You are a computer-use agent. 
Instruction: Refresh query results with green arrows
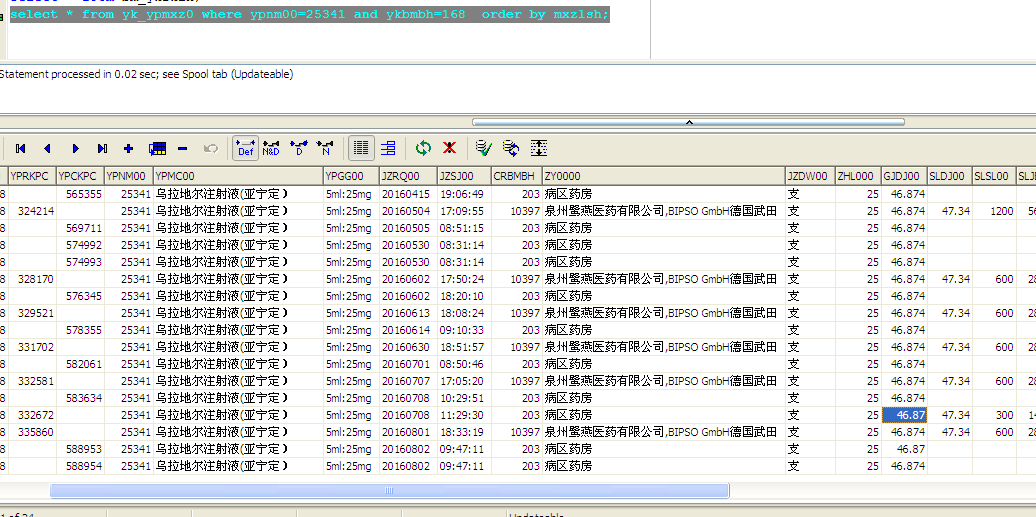tap(423, 149)
